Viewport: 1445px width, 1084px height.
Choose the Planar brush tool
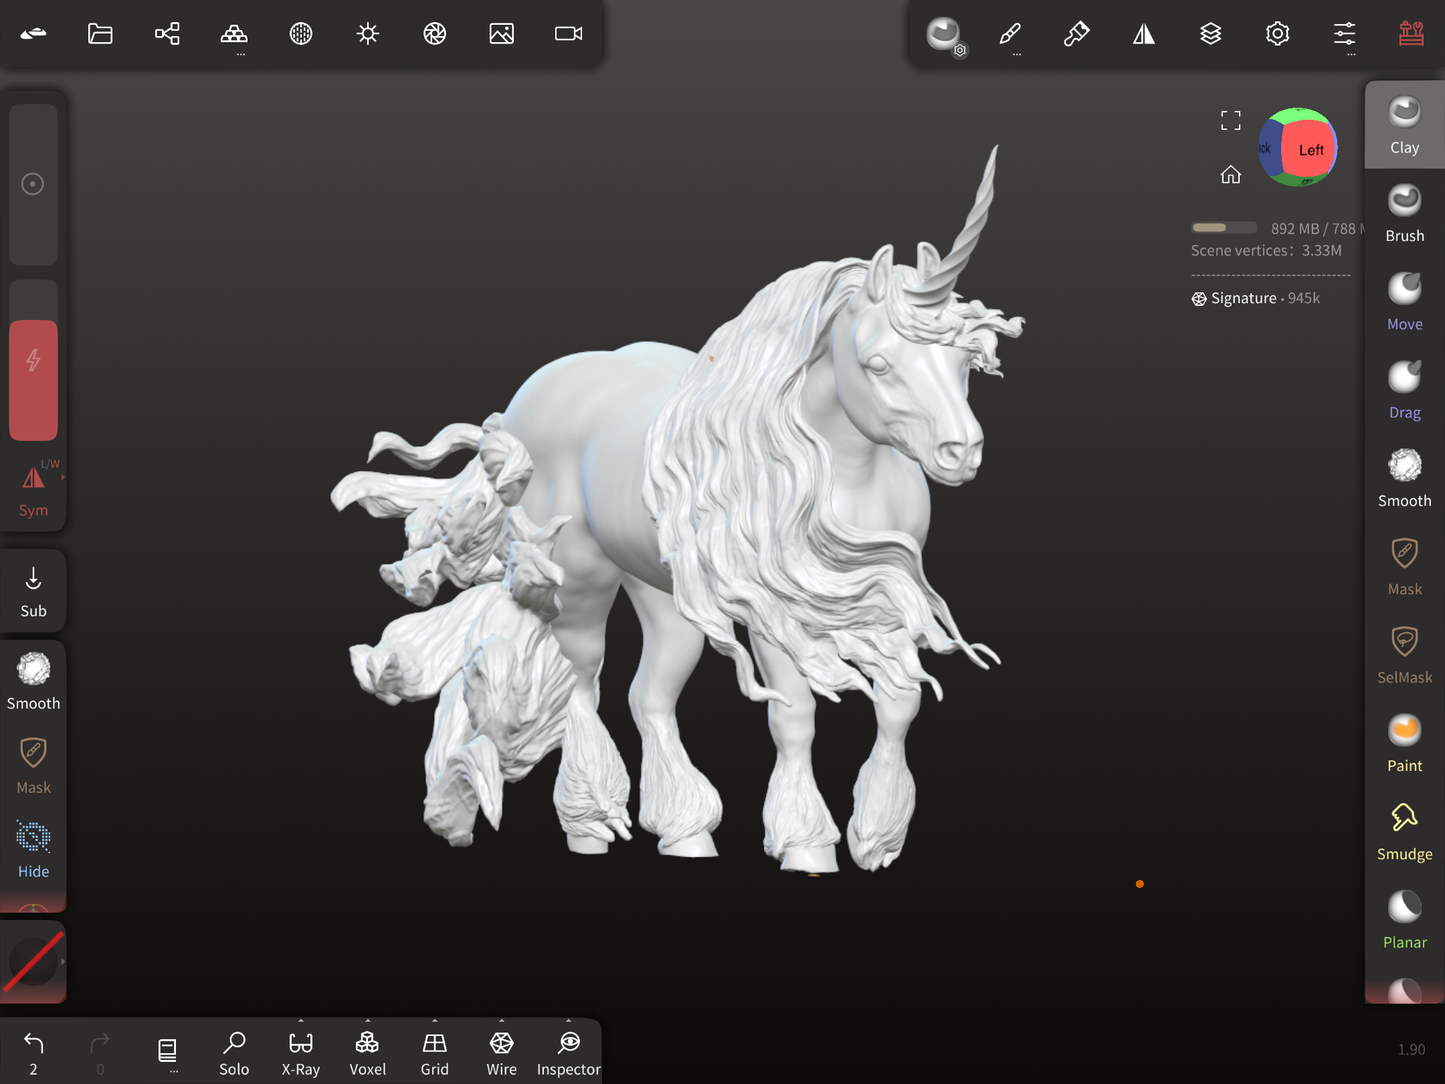click(x=1404, y=920)
